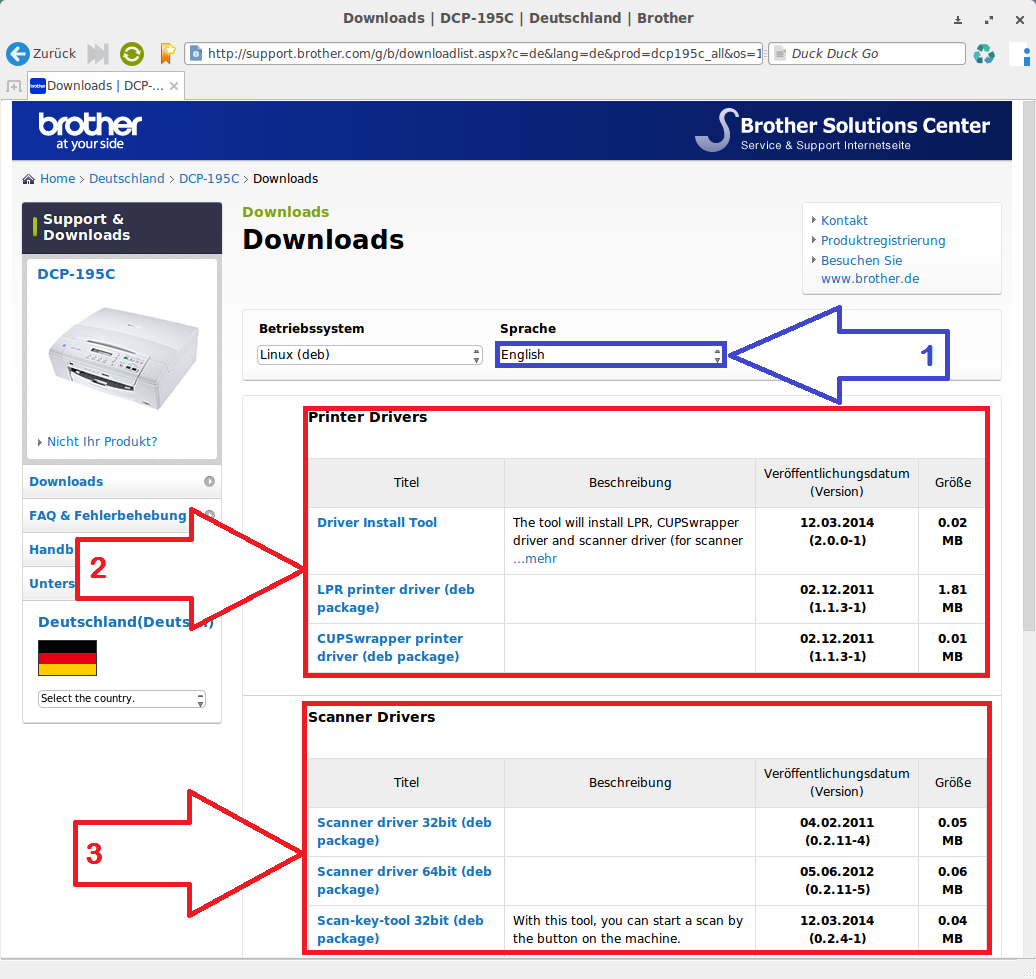Click the Deutschland(Deutsch) sidebar heading

[126, 622]
